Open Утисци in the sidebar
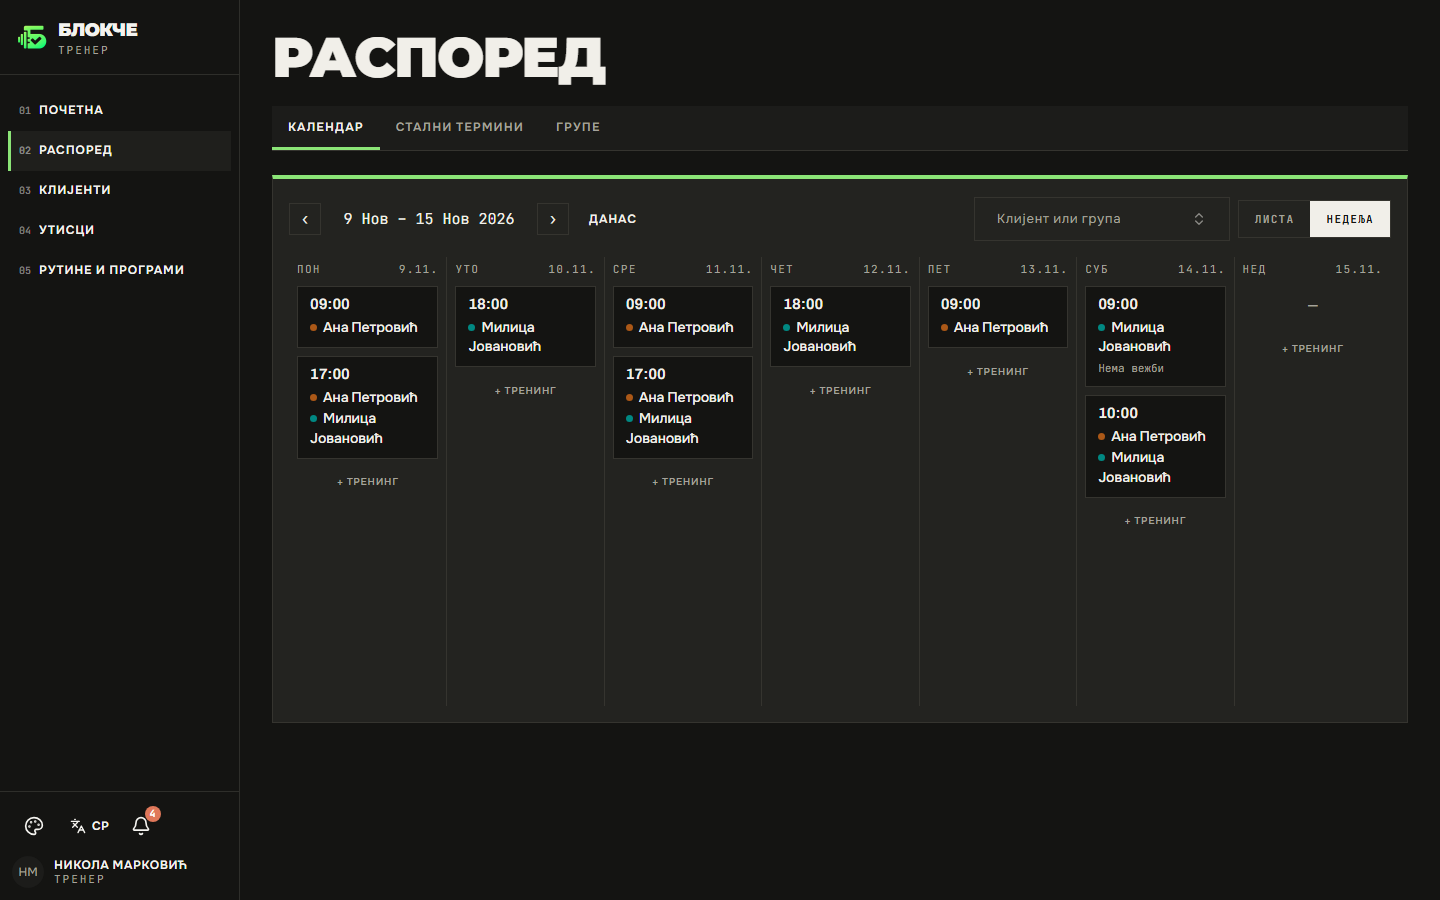Image resolution: width=1440 pixels, height=900 pixels. point(120,230)
